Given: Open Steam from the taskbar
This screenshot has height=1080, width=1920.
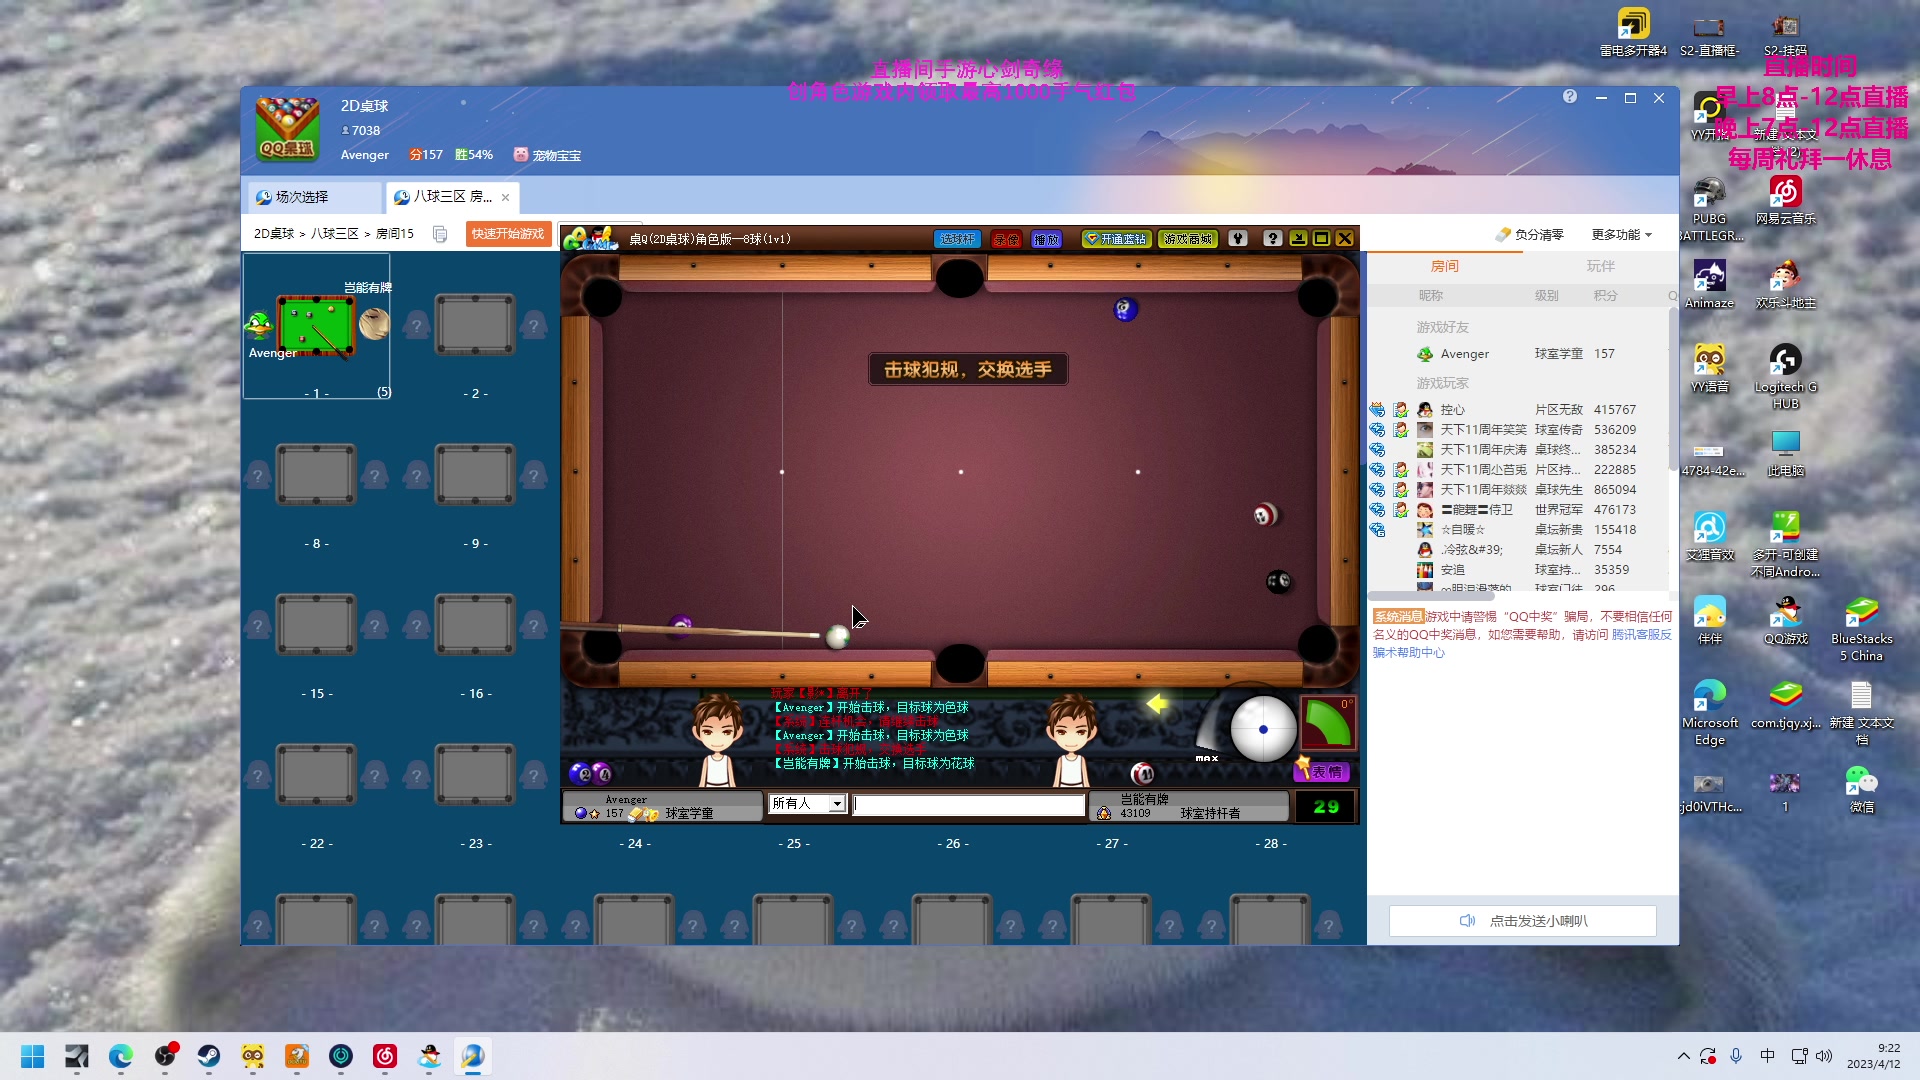Looking at the screenshot, I should 209,1056.
